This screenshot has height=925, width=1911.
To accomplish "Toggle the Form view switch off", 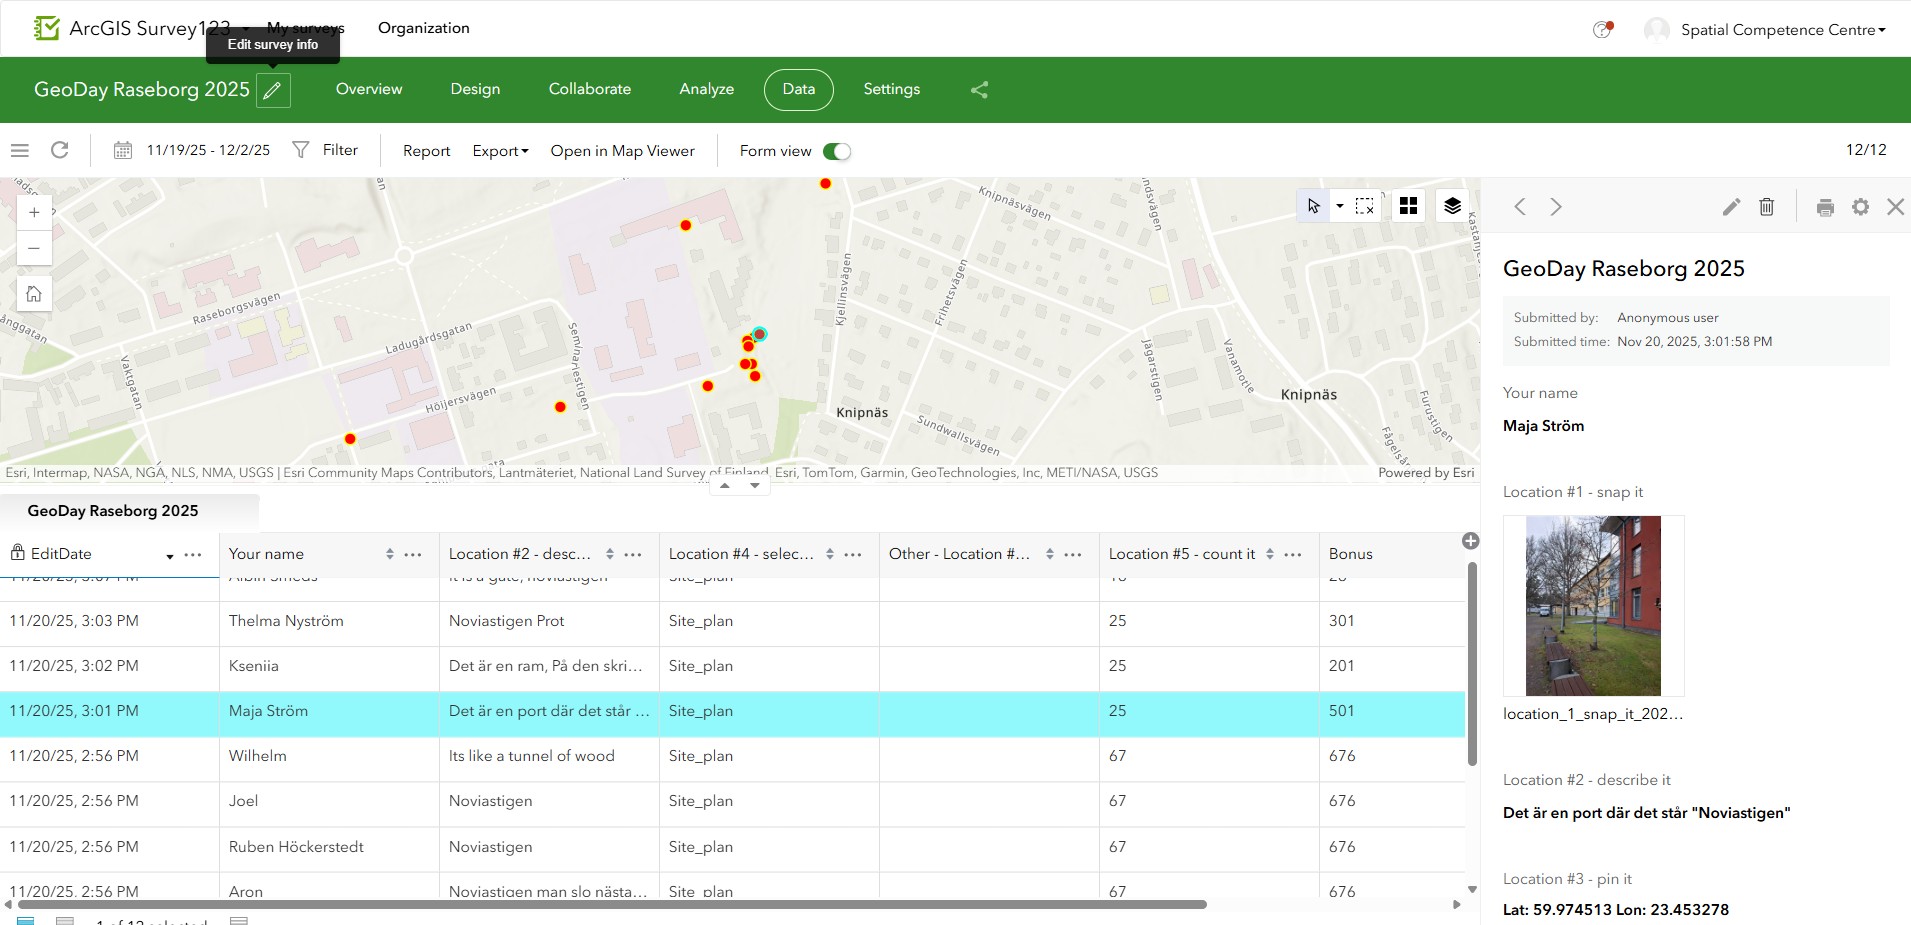I will pos(836,151).
